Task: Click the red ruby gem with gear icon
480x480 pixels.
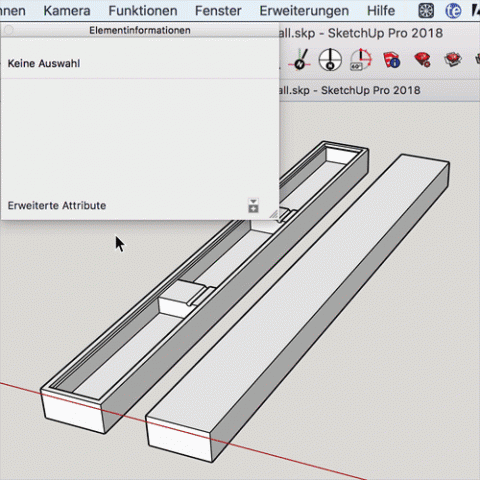Action: click(x=422, y=60)
